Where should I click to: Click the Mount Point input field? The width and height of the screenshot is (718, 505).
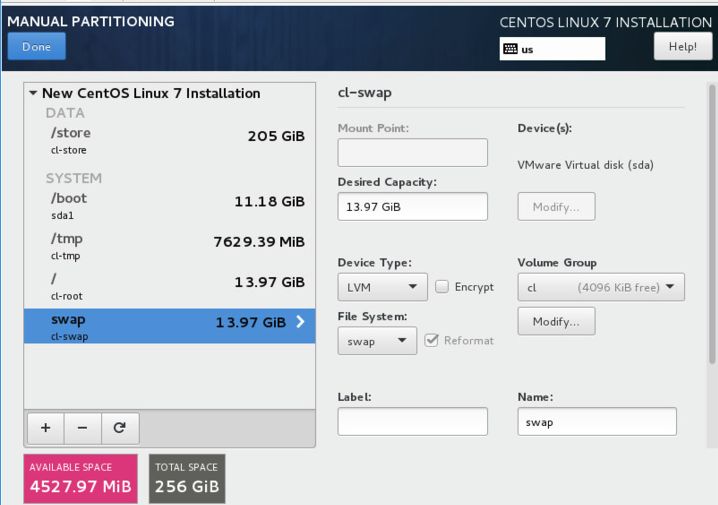(413, 152)
